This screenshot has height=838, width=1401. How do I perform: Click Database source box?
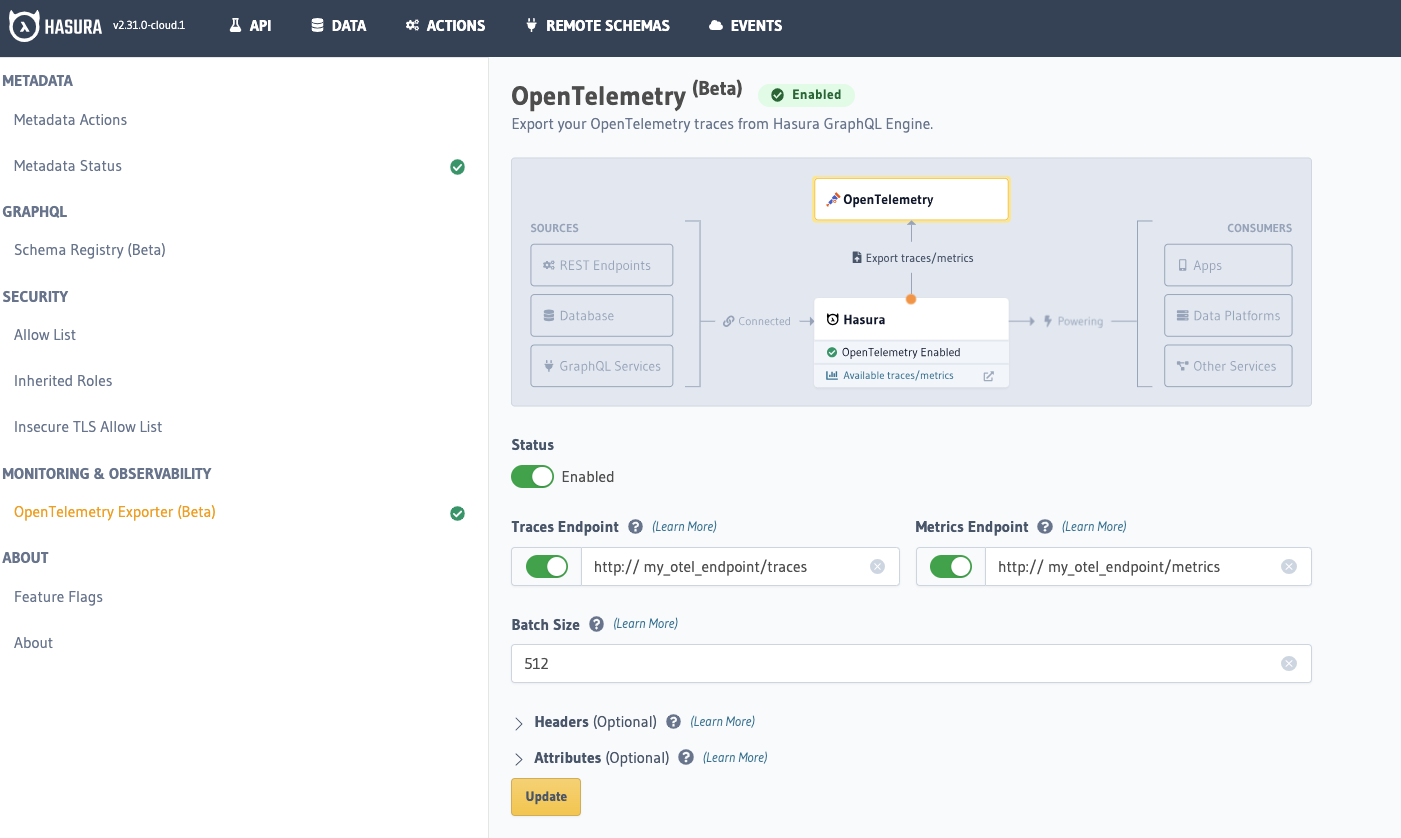pyautogui.click(x=602, y=315)
